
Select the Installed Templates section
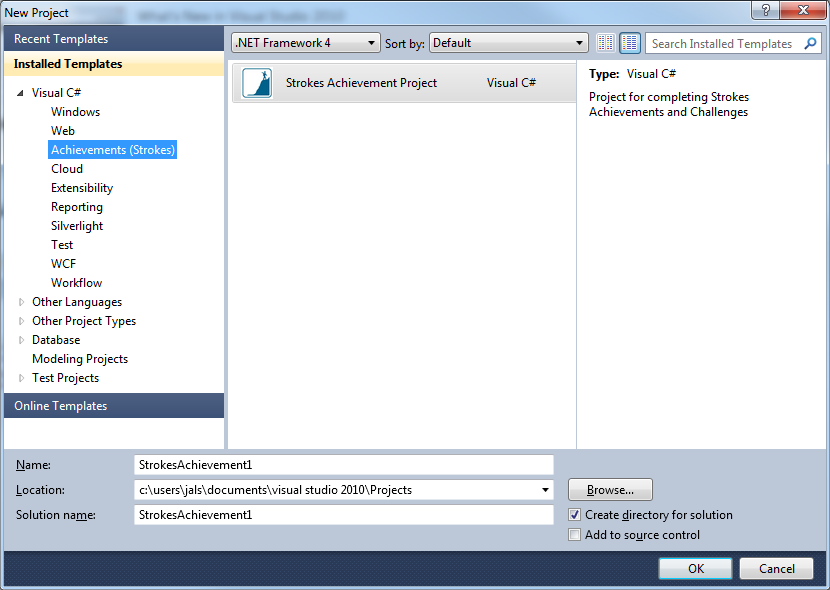tap(114, 64)
